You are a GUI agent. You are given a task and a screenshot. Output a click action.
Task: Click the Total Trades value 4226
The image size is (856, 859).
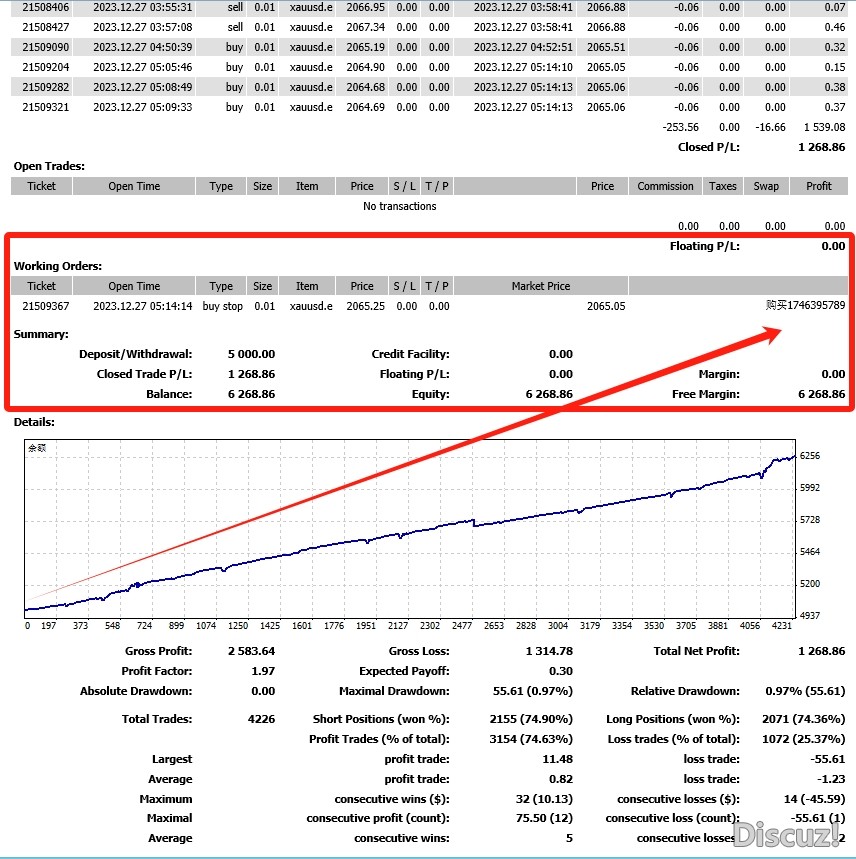click(261, 719)
